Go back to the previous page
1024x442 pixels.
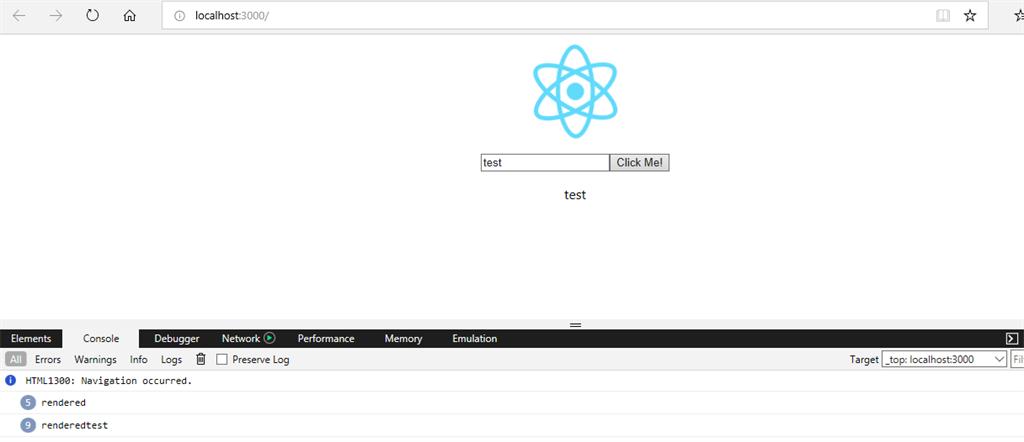[19, 16]
